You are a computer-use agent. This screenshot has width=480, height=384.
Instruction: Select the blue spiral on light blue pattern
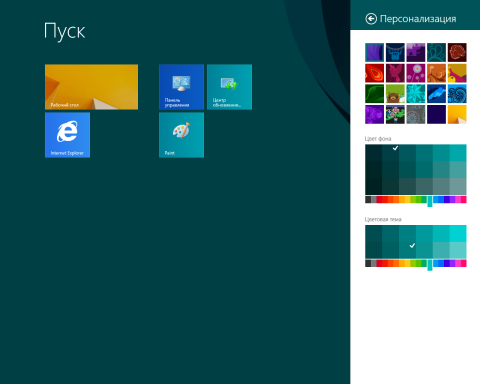(457, 94)
